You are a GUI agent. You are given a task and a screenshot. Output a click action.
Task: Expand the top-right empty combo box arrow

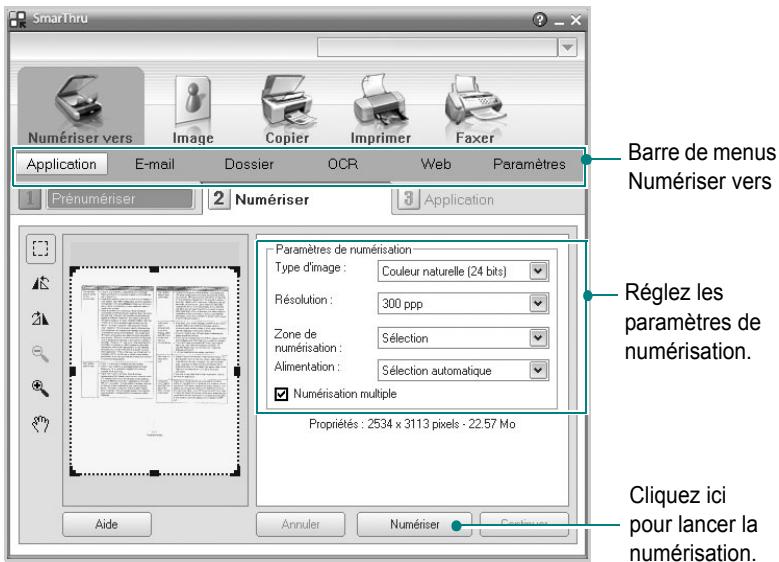pyautogui.click(x=567, y=48)
